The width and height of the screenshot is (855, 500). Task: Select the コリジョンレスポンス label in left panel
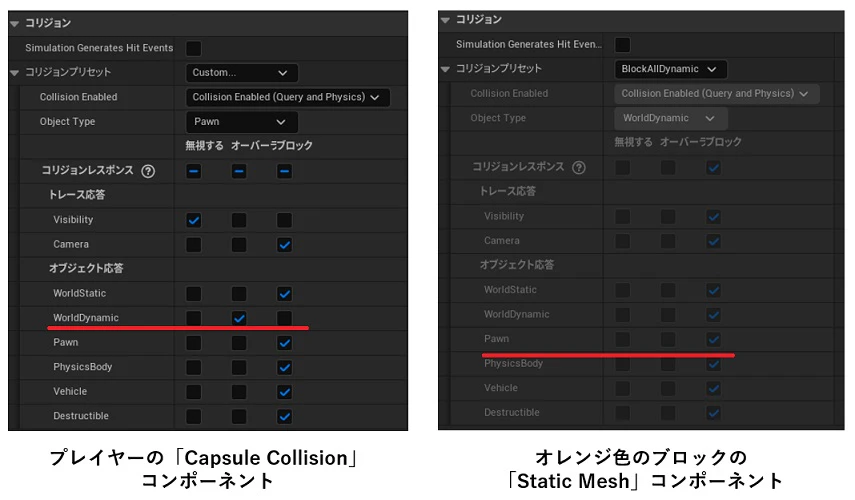(x=88, y=170)
